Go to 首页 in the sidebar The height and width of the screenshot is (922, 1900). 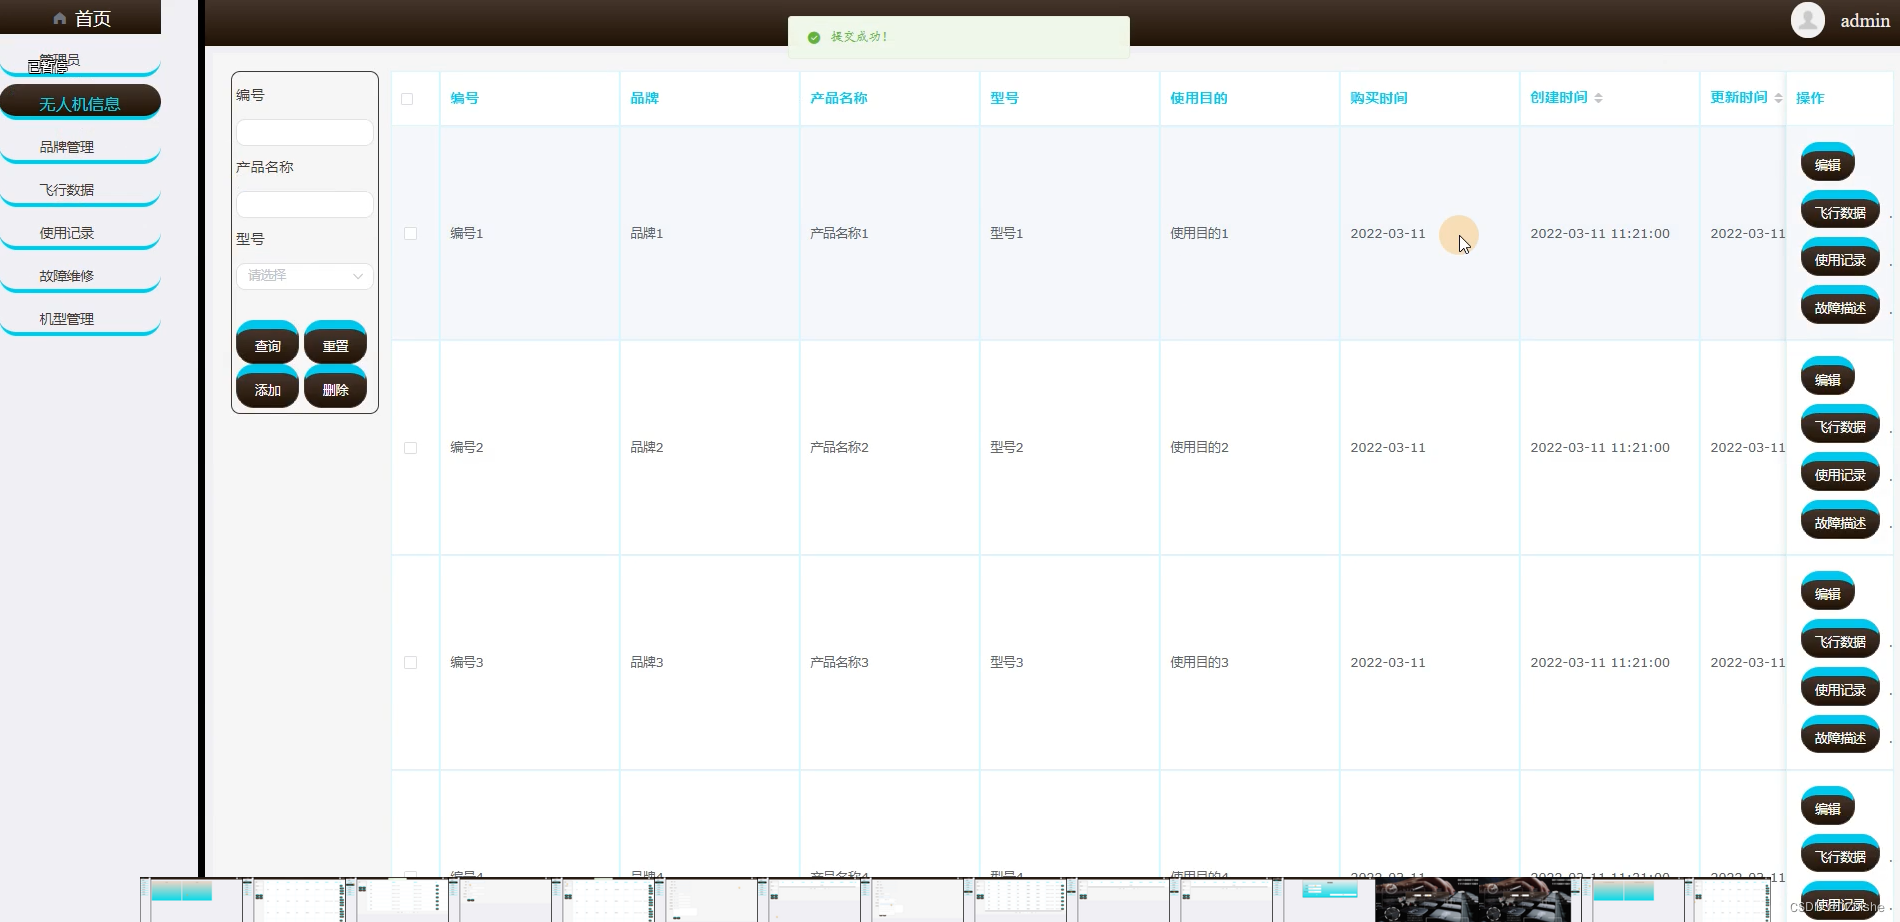pyautogui.click(x=80, y=18)
